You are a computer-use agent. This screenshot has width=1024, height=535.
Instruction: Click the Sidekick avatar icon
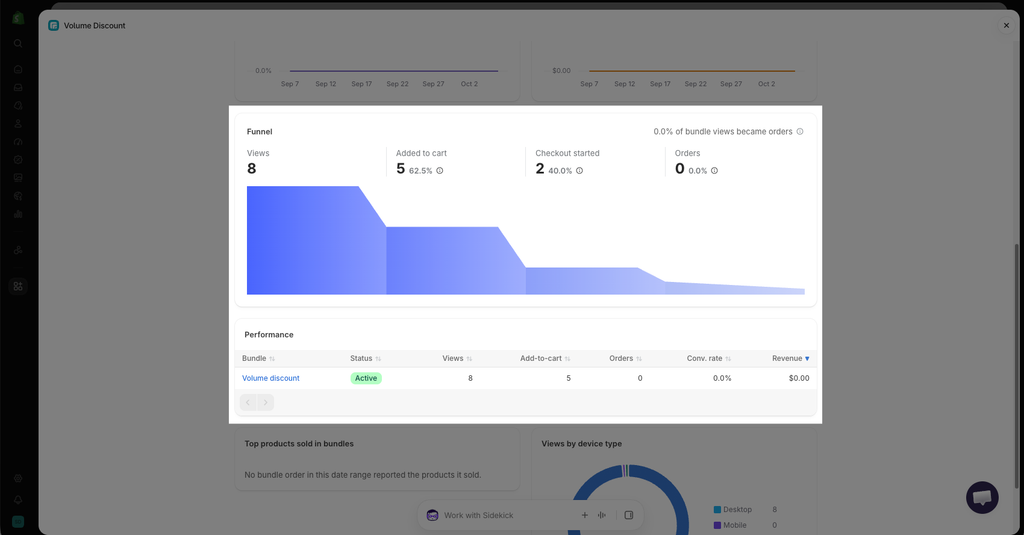click(x=432, y=515)
